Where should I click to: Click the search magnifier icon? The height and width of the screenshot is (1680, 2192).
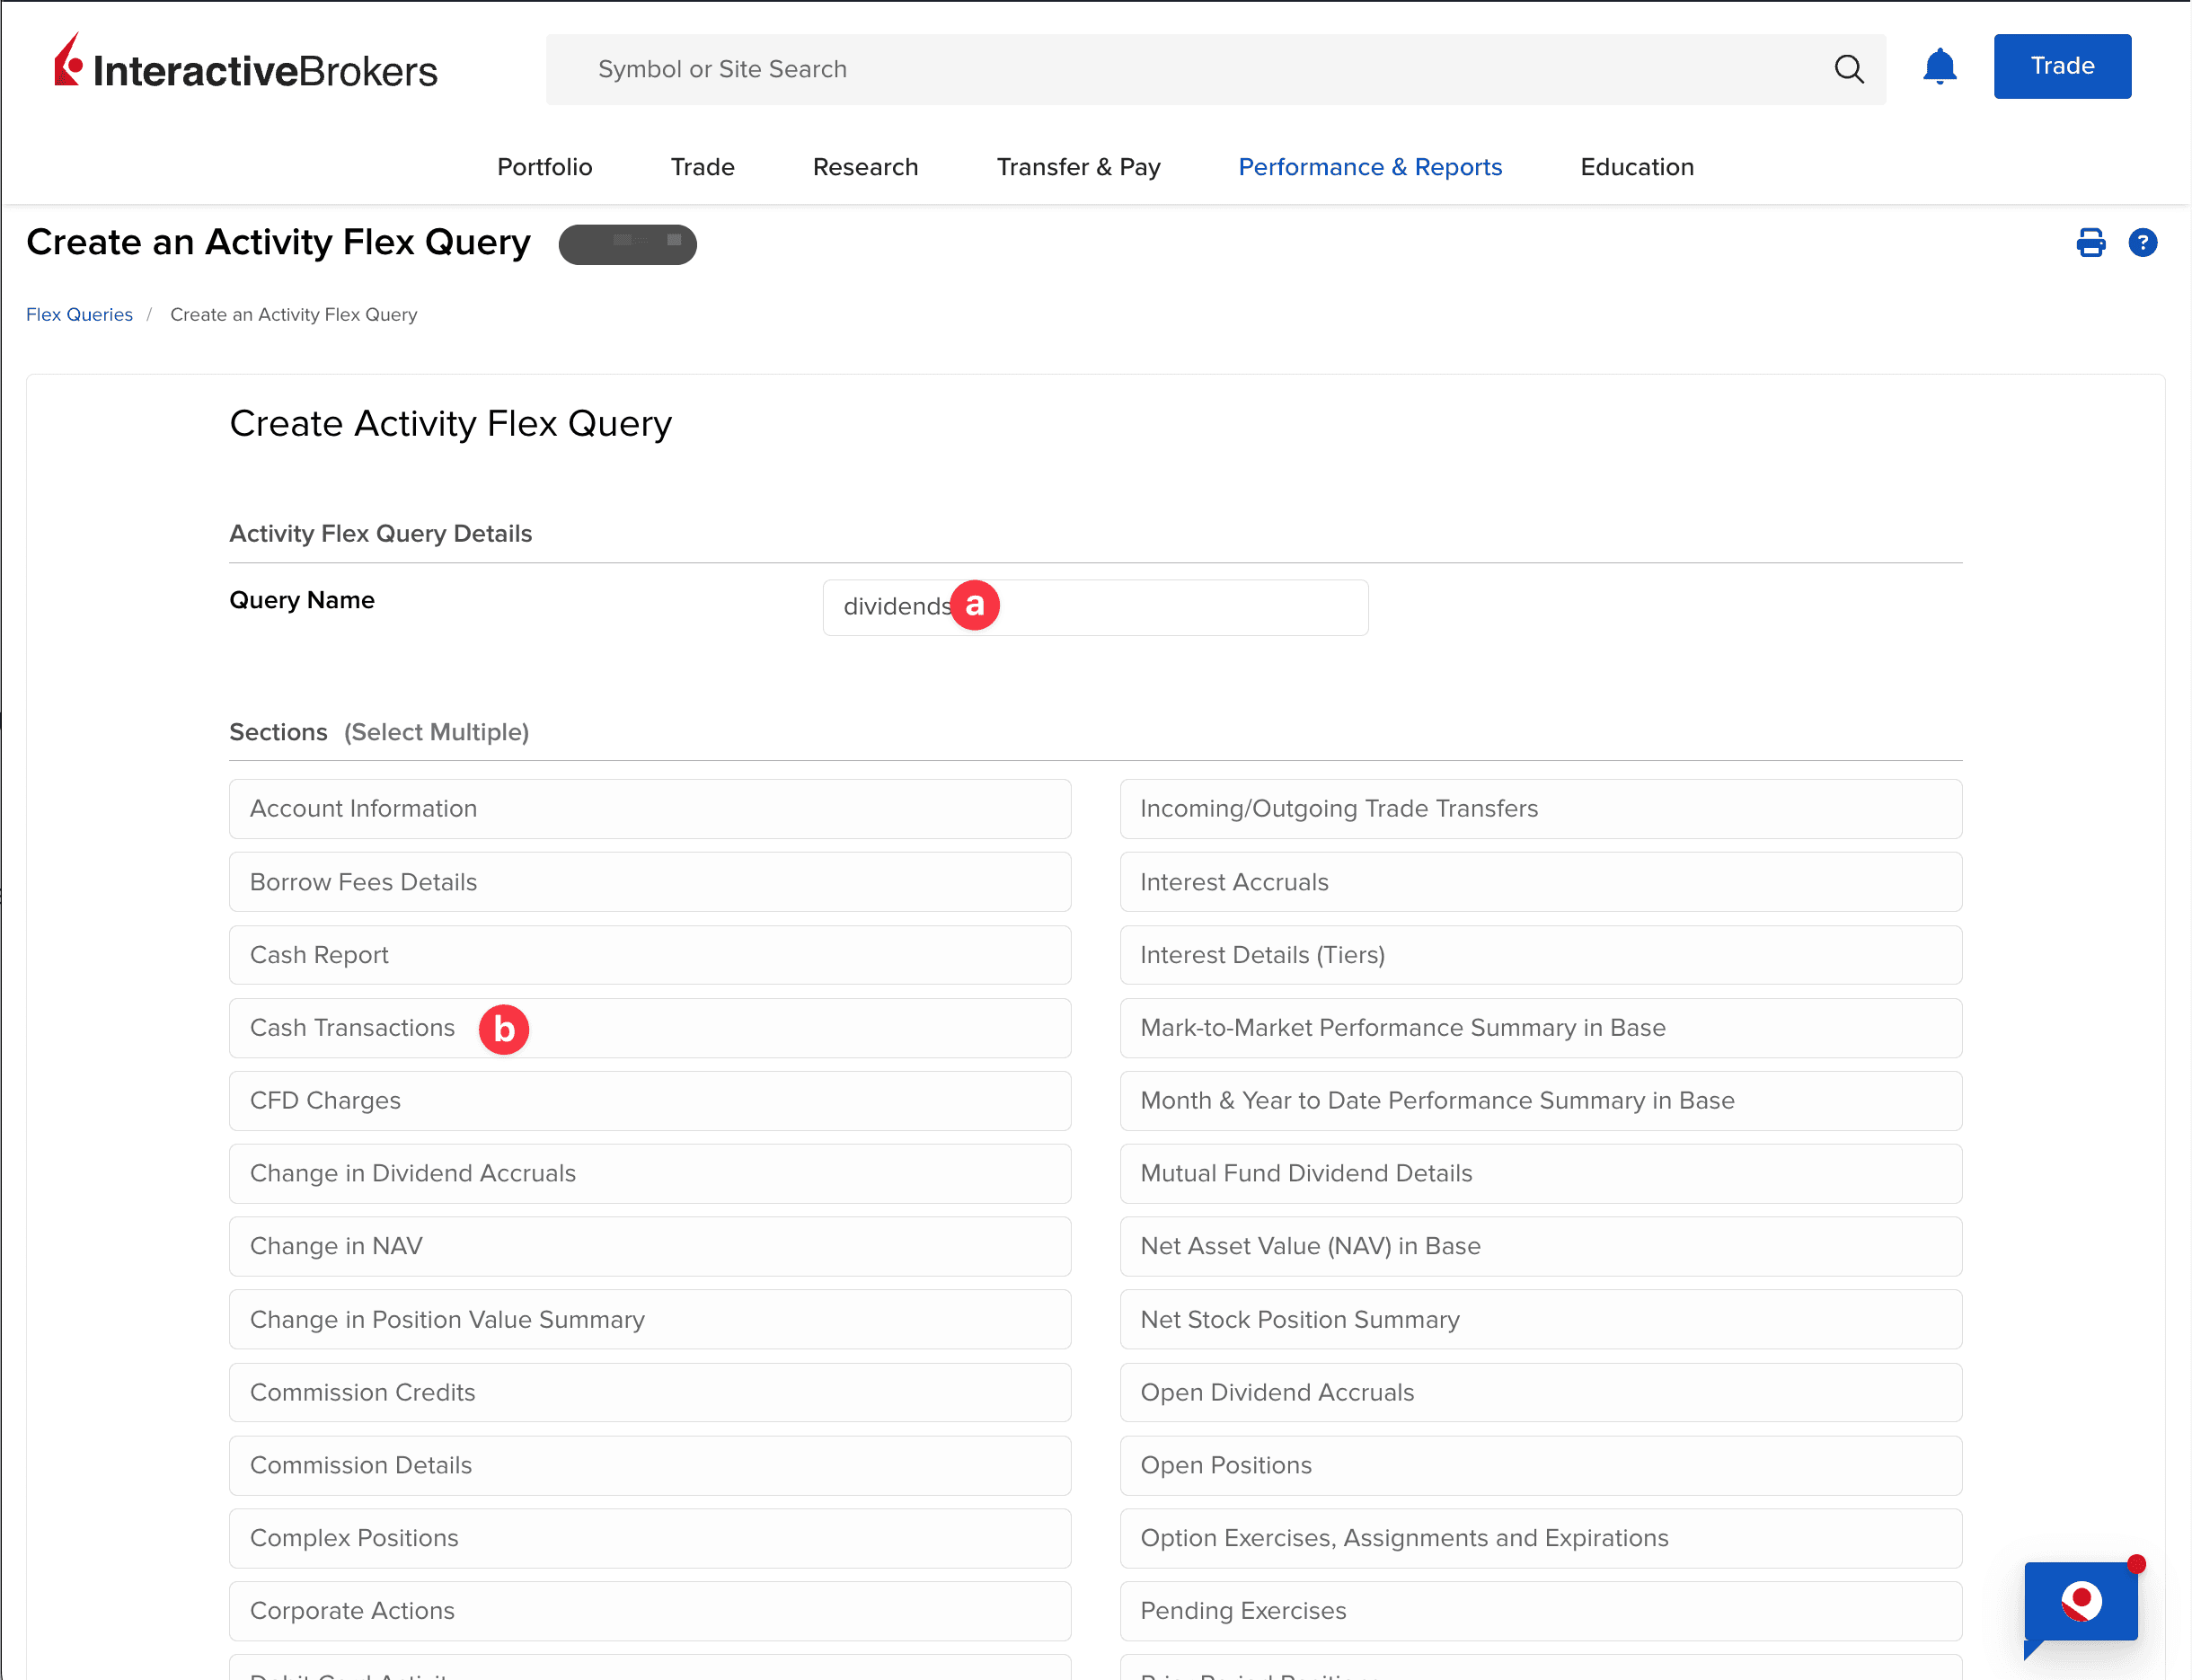pos(1848,69)
